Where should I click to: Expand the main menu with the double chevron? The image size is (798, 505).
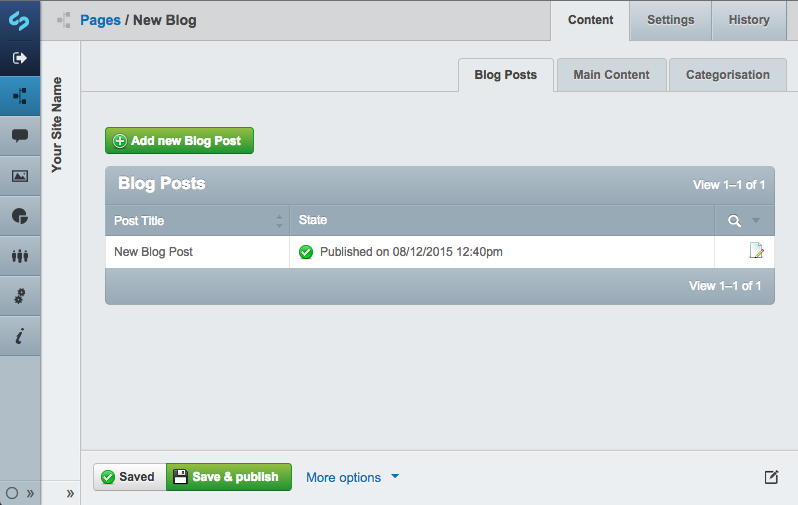31,493
